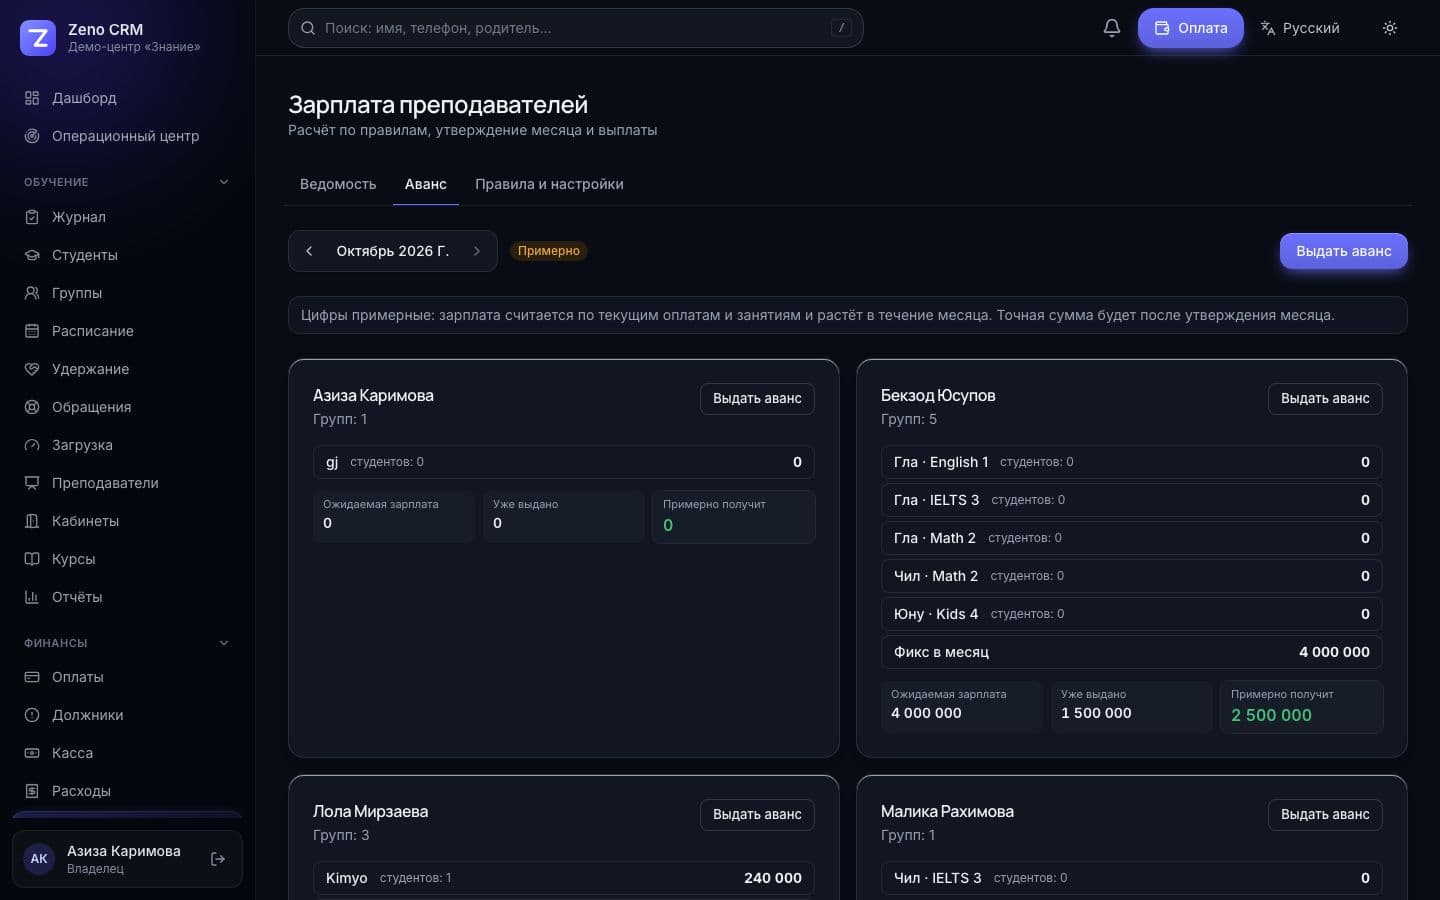Click the Малика Рахимова teacher name

(947, 811)
